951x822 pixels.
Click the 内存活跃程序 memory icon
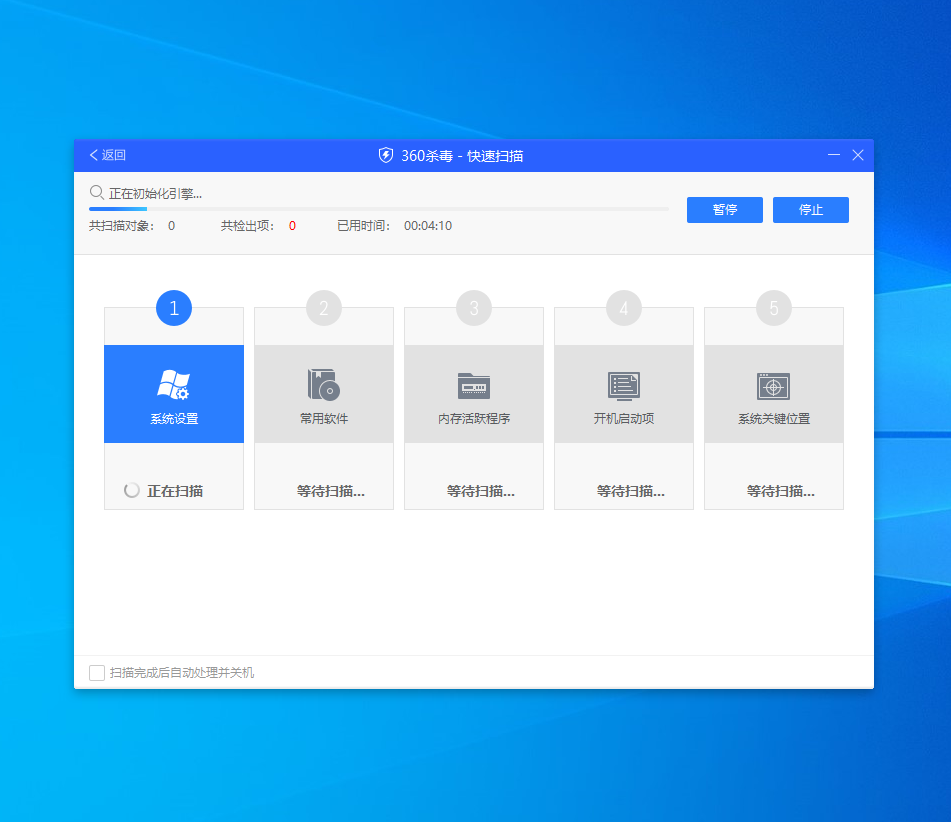point(473,385)
